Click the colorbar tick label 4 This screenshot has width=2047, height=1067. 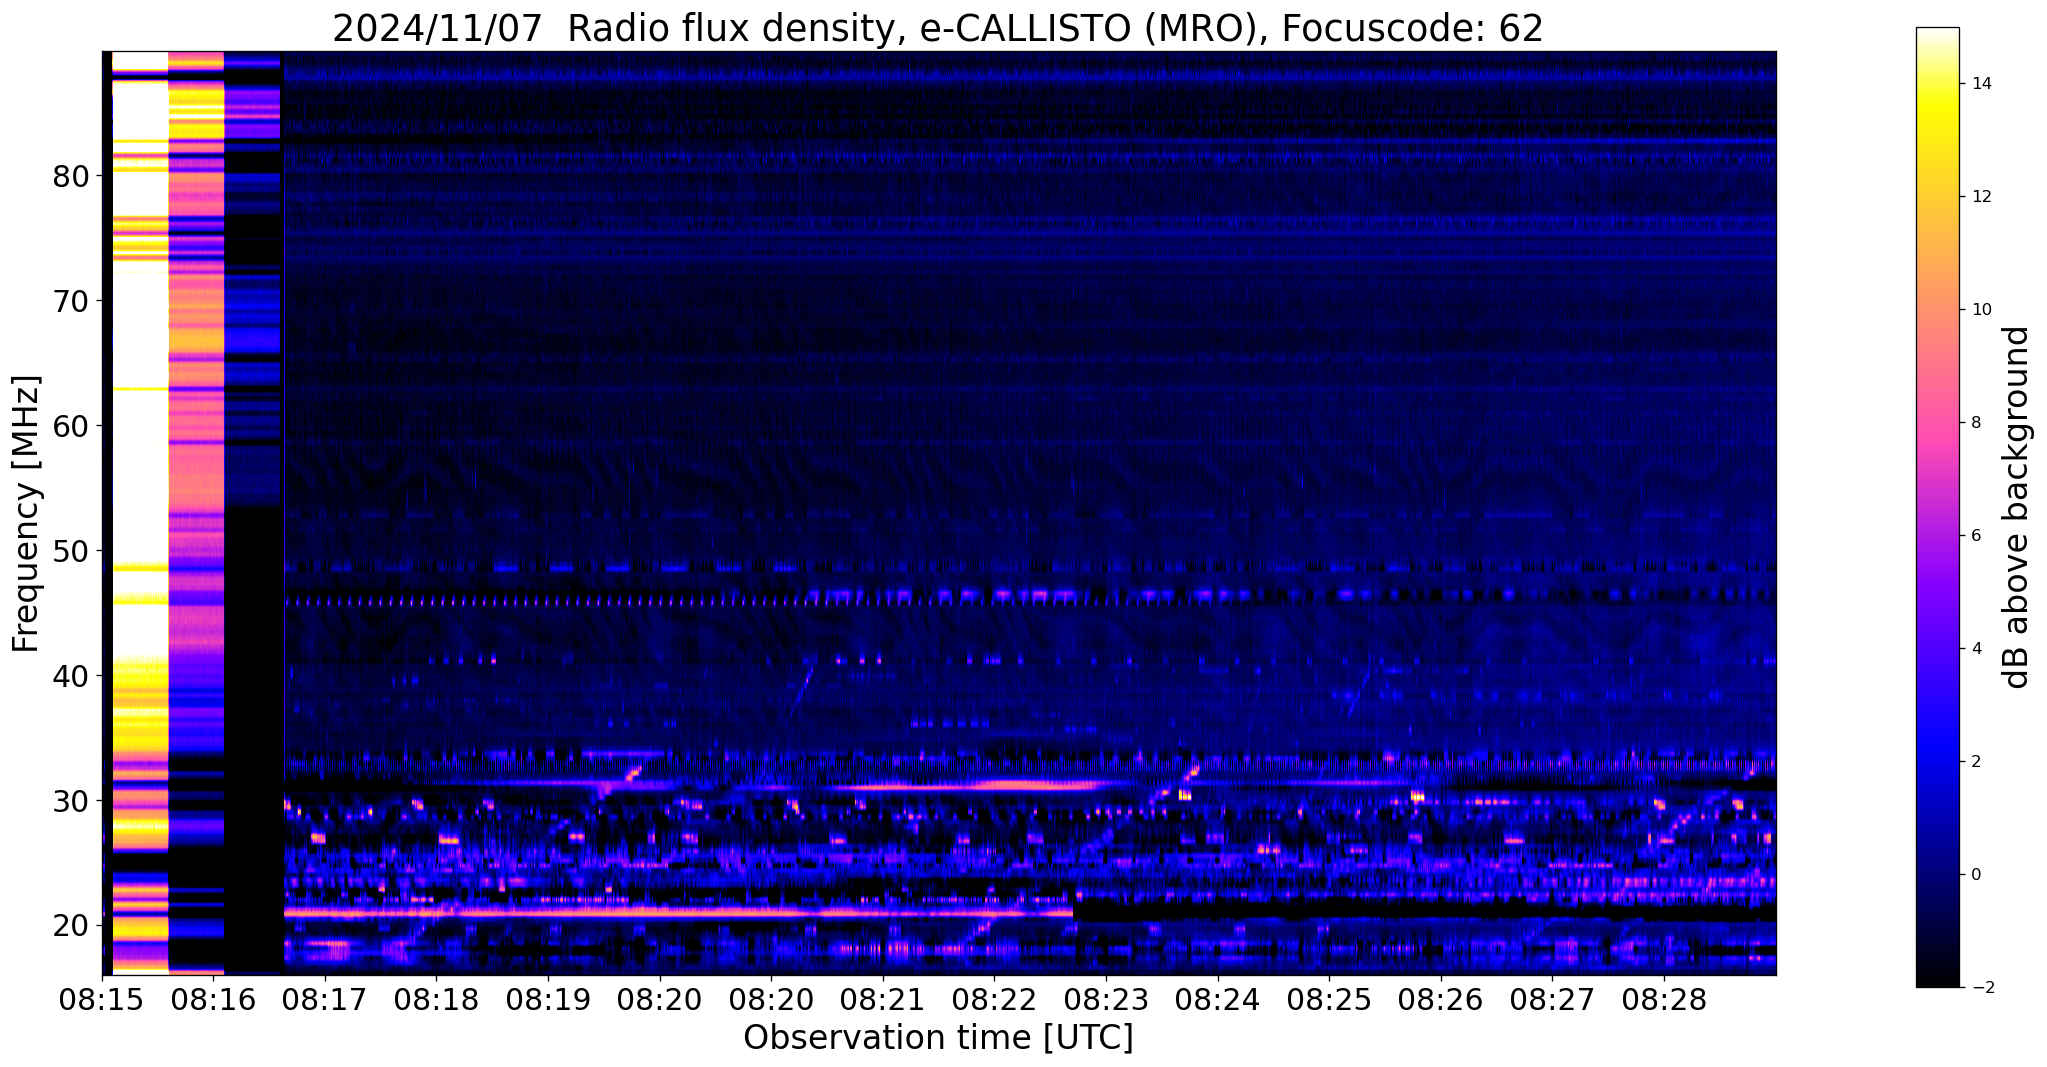tap(1975, 649)
